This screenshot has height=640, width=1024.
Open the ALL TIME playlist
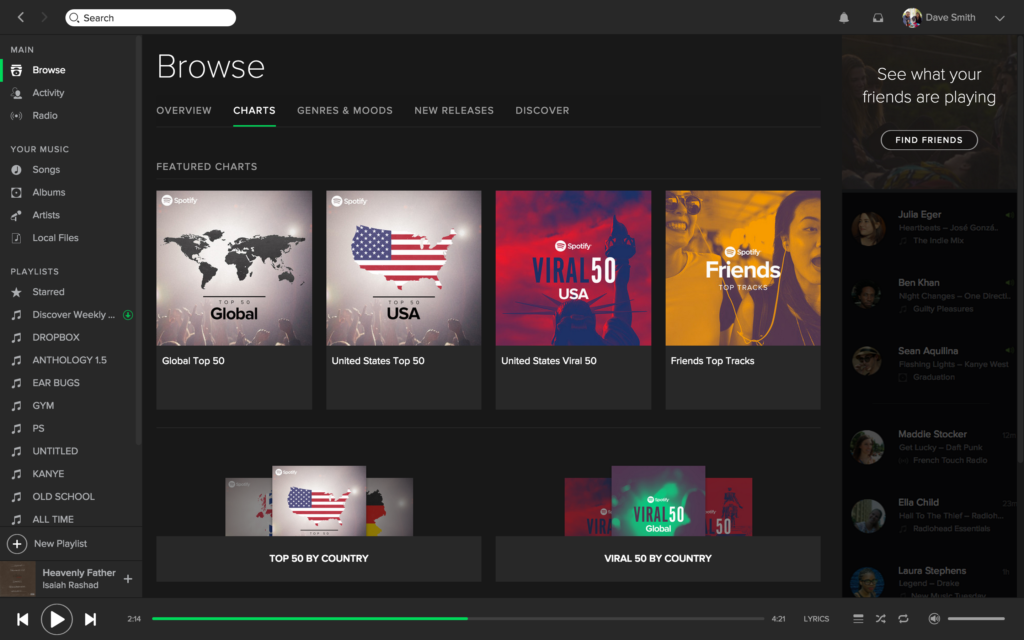click(53, 519)
